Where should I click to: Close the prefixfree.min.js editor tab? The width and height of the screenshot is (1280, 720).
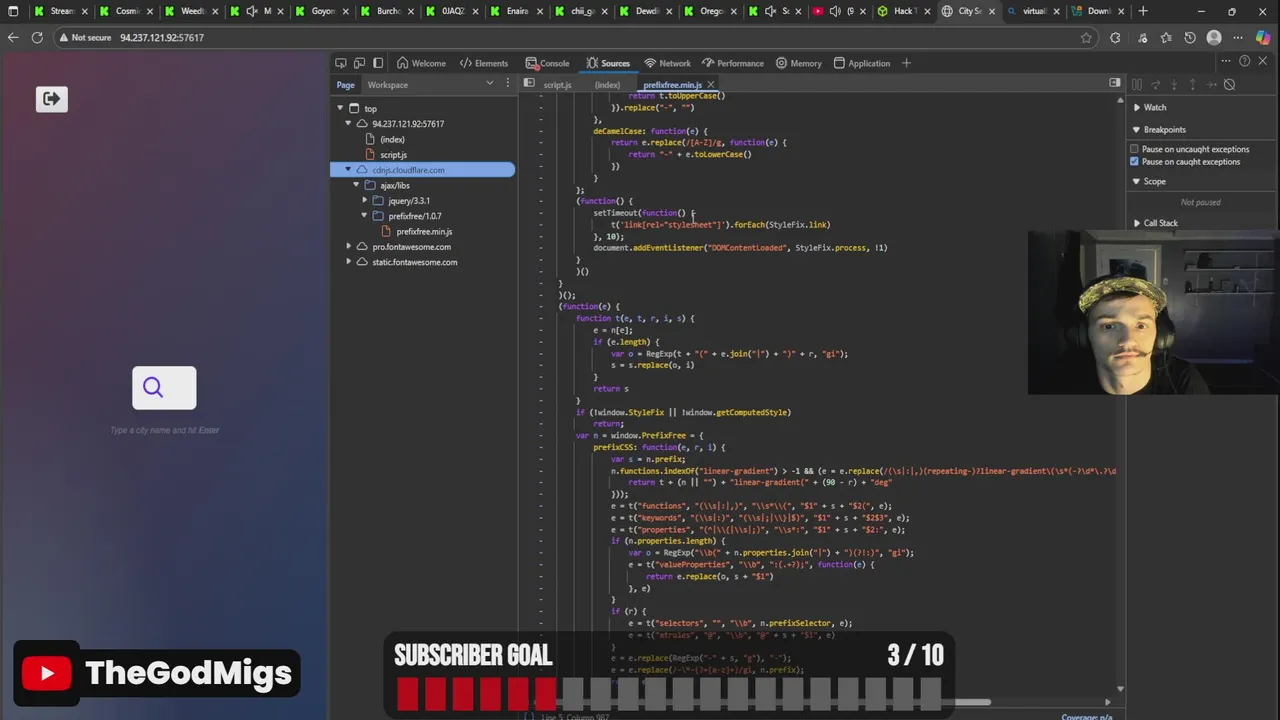[x=711, y=85]
